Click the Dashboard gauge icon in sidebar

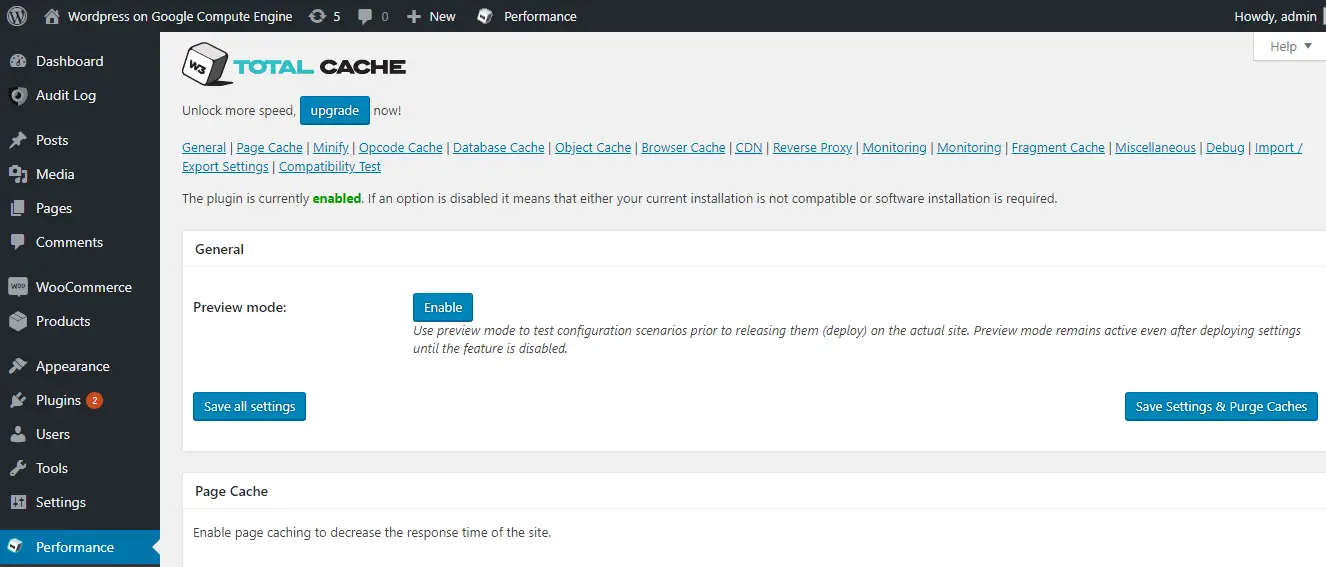click(x=18, y=61)
